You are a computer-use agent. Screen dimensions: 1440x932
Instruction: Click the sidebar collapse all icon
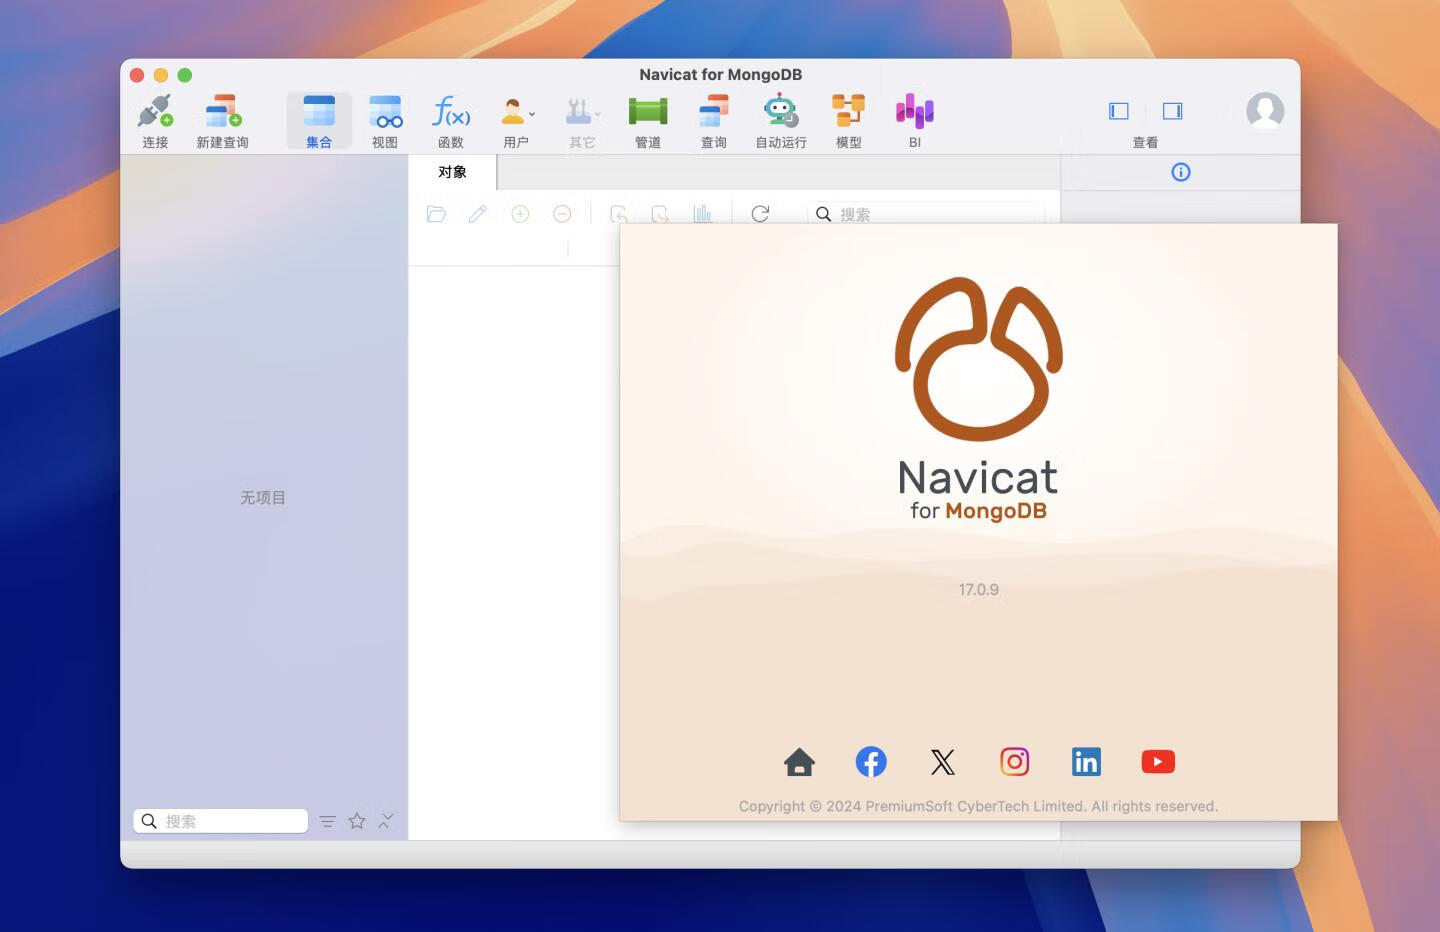(386, 821)
